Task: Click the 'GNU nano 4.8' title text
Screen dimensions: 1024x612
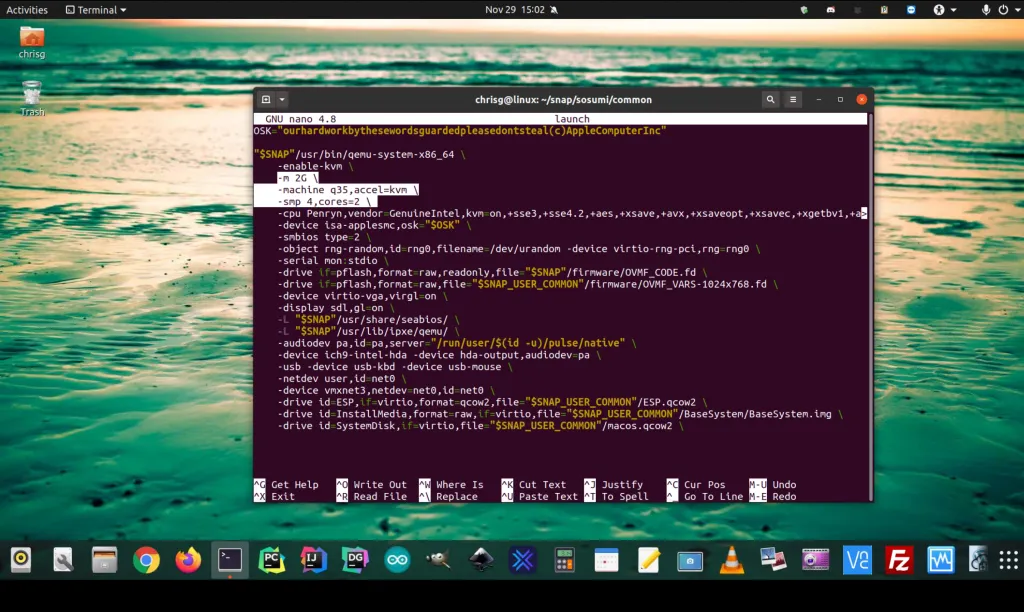Action: tap(300, 119)
